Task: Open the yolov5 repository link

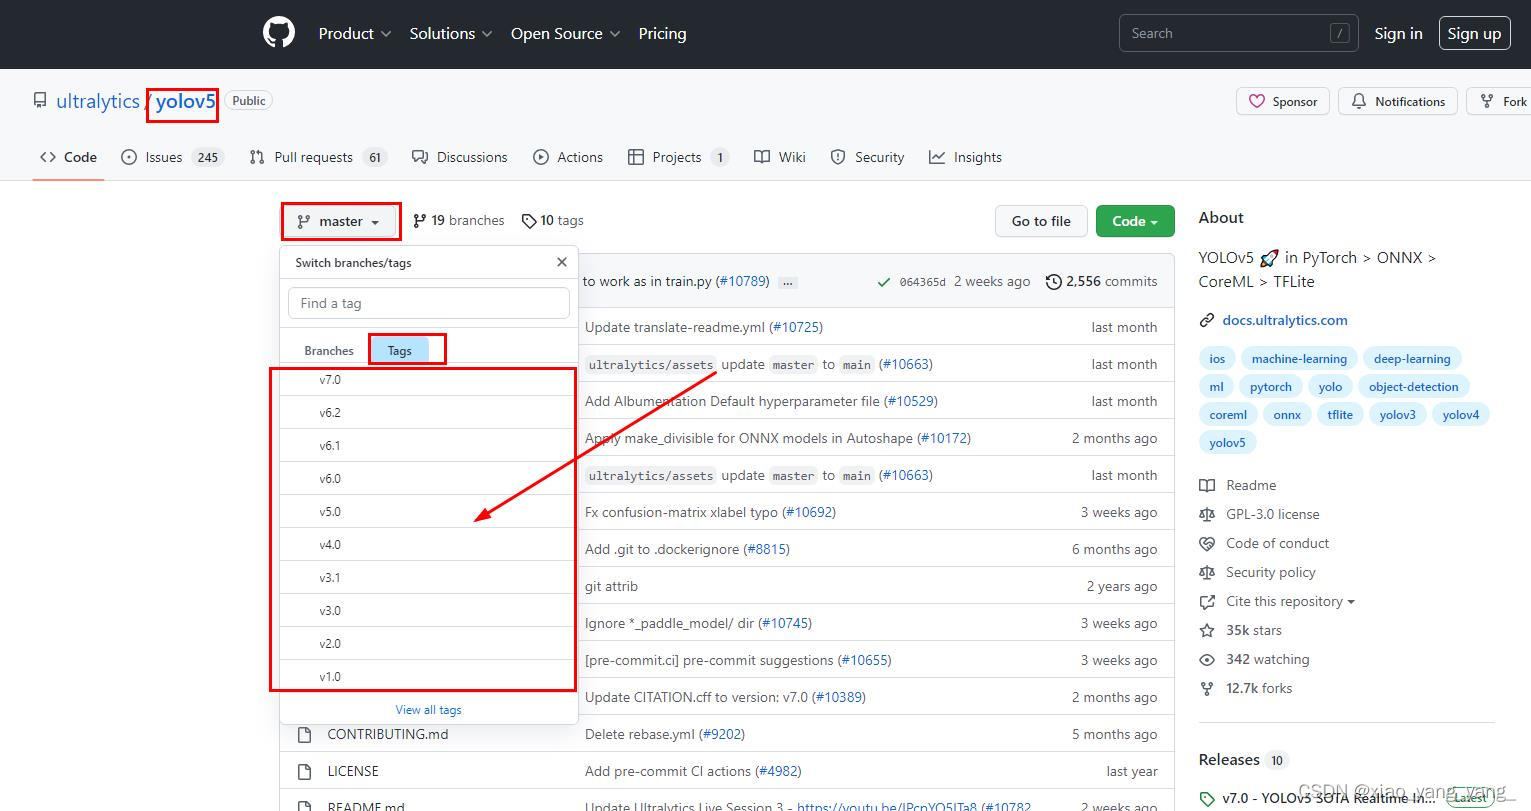Action: 185,101
